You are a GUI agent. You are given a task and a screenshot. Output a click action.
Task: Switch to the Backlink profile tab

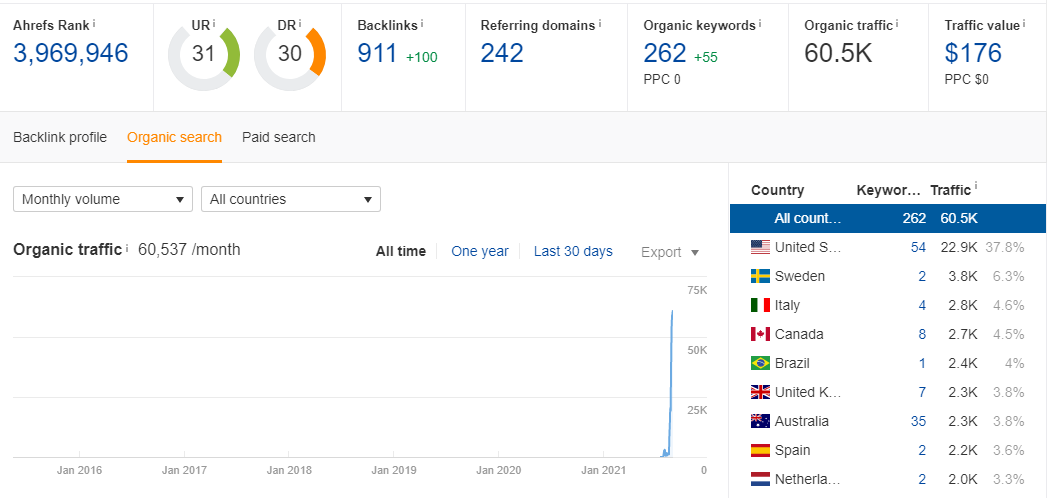tap(60, 137)
